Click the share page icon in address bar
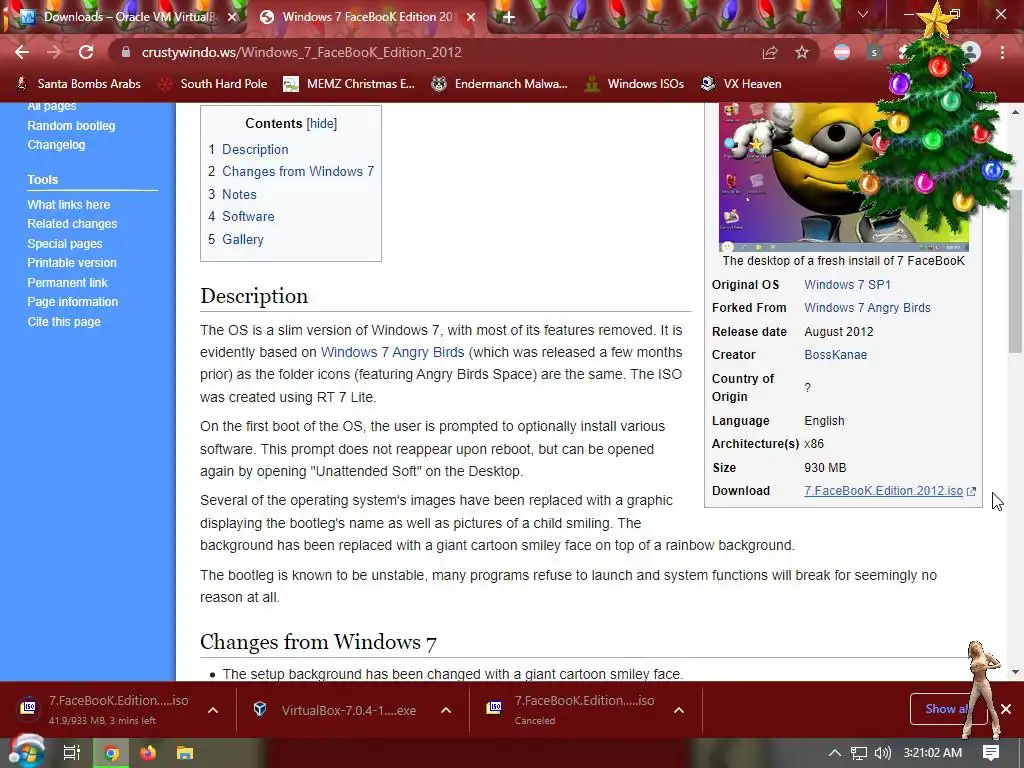Screen dimensions: 1024x768 click(770, 52)
